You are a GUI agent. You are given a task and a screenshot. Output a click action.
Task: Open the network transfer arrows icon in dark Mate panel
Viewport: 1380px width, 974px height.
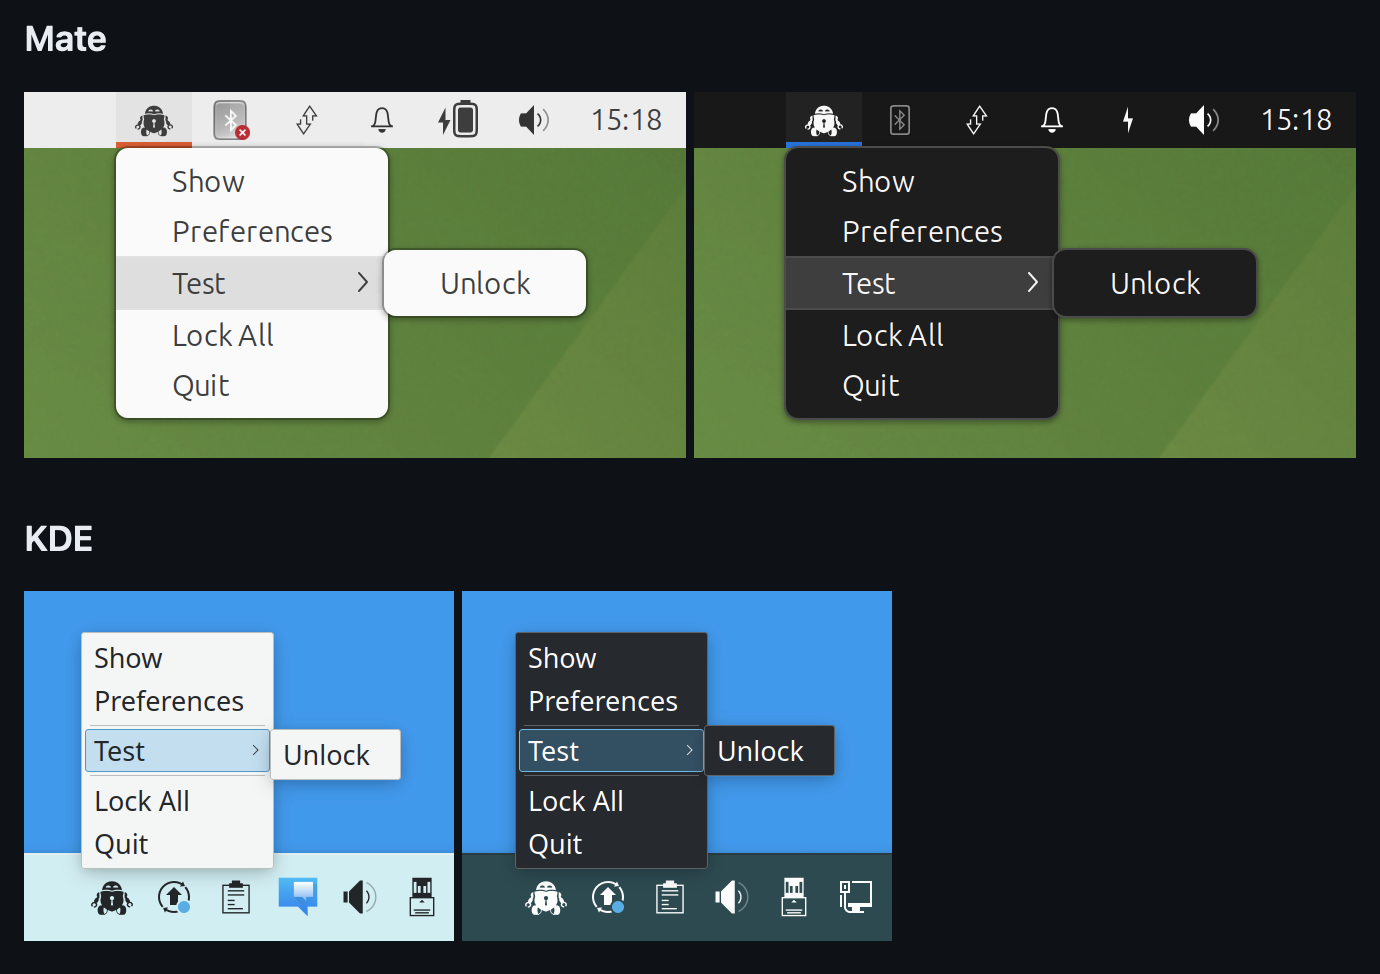pos(977,120)
